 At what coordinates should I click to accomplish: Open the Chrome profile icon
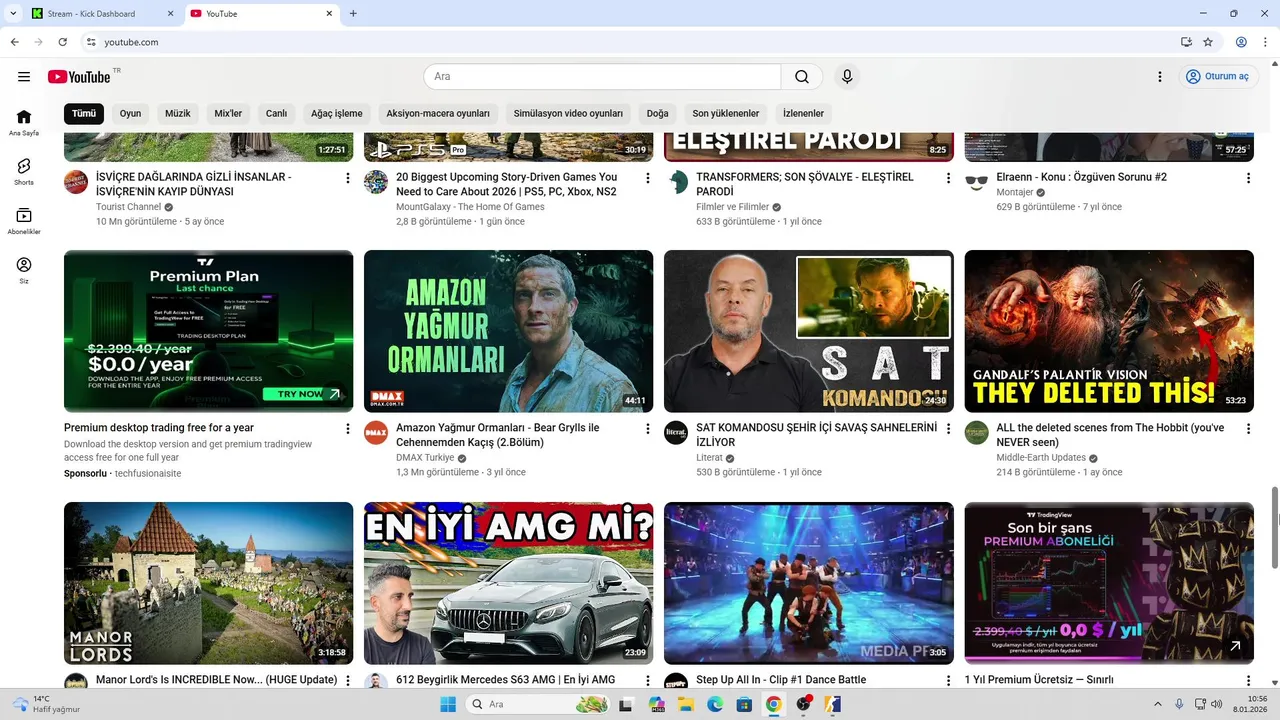(x=1241, y=42)
